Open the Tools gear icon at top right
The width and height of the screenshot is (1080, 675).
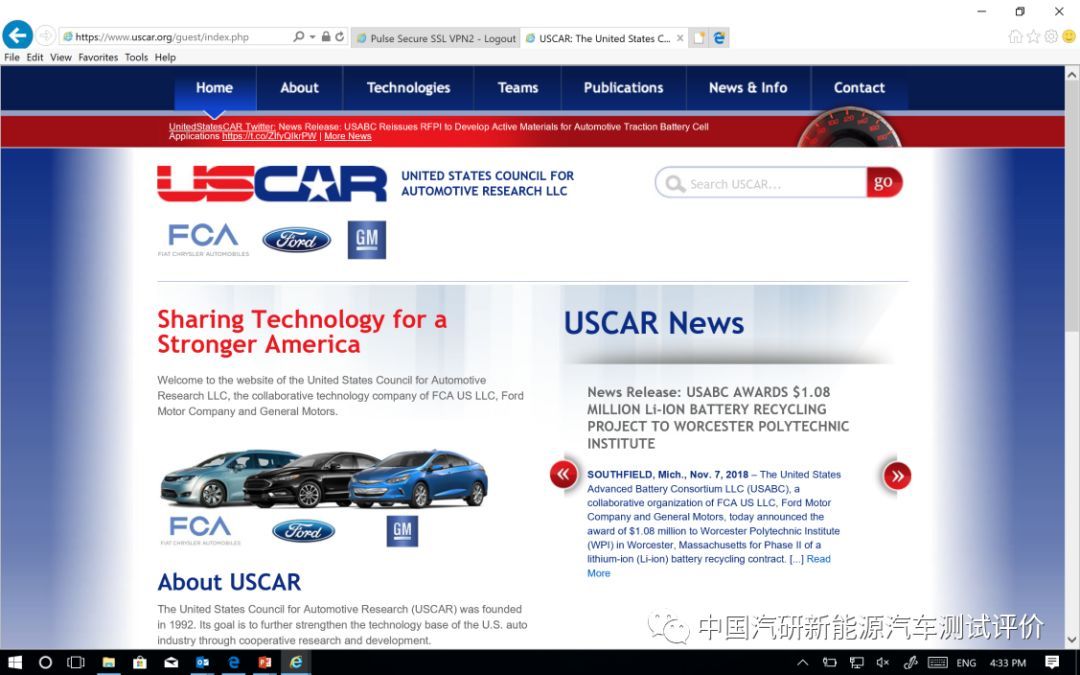click(1051, 37)
